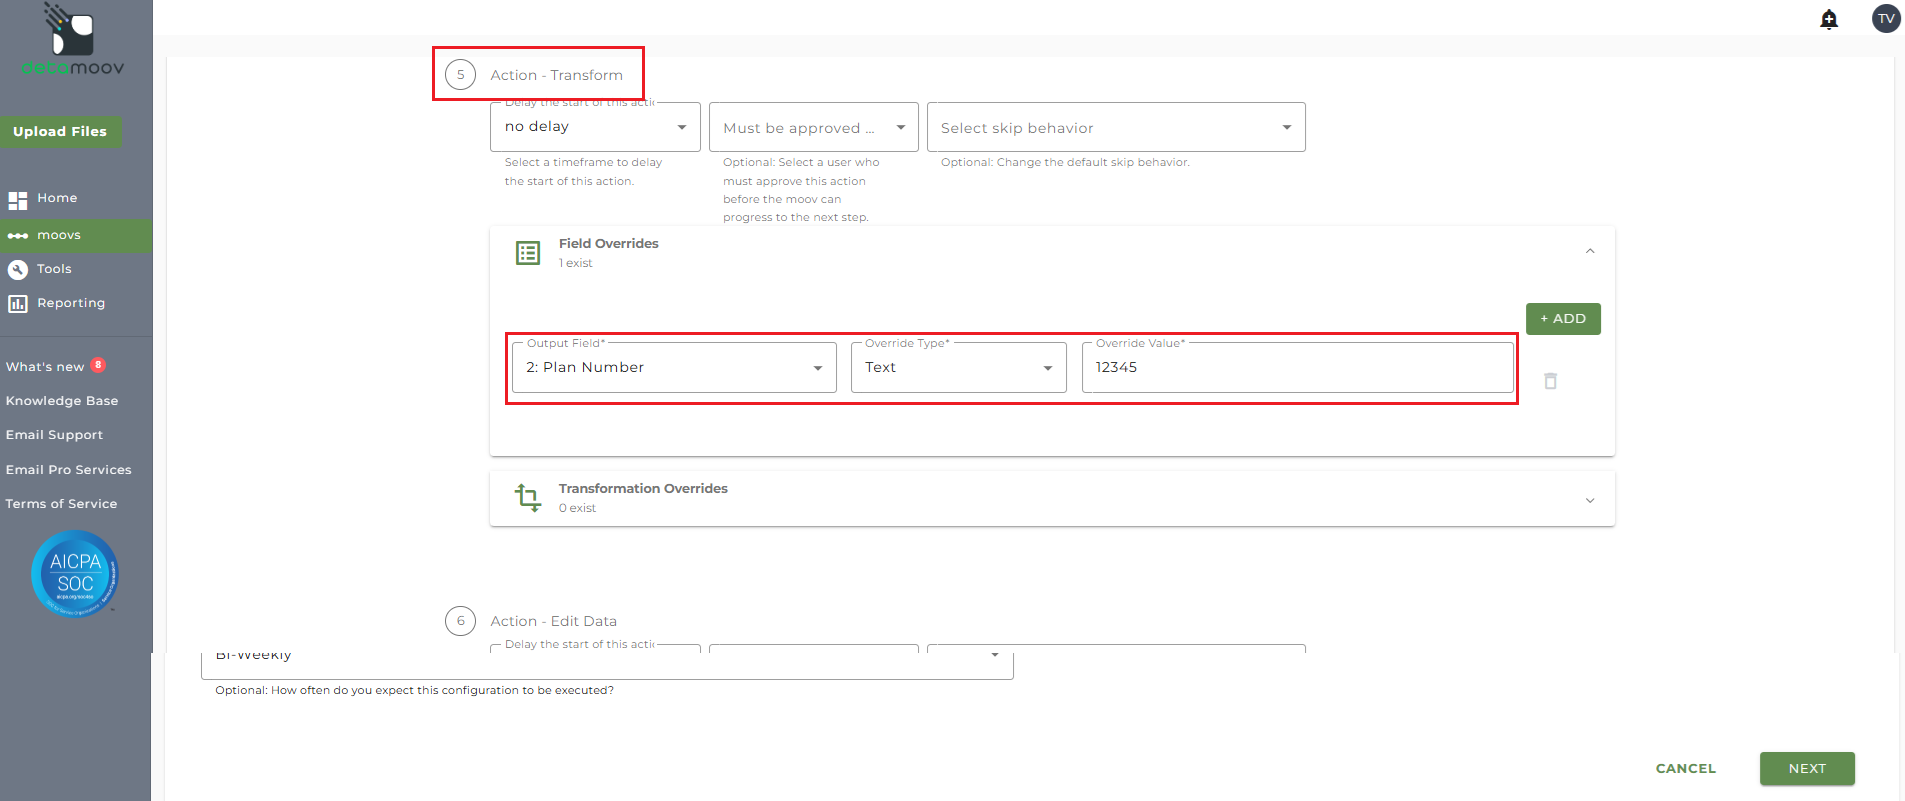Open the Override Type dropdown
Image resolution: width=1905 pixels, height=801 pixels.
958,368
